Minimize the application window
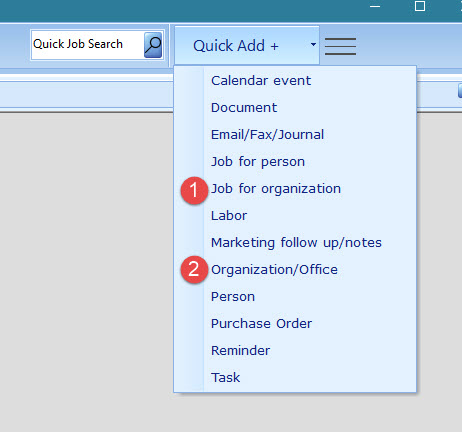 pos(375,6)
